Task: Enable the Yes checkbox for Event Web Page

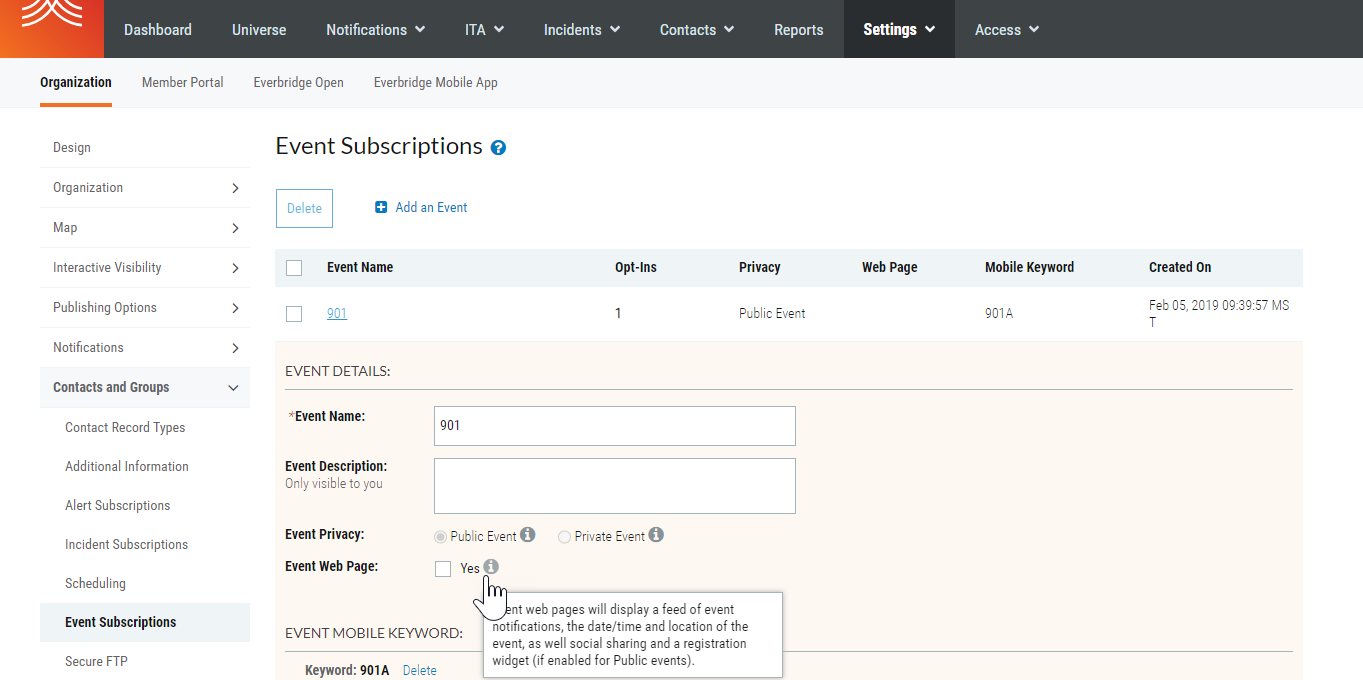Action: [443, 568]
